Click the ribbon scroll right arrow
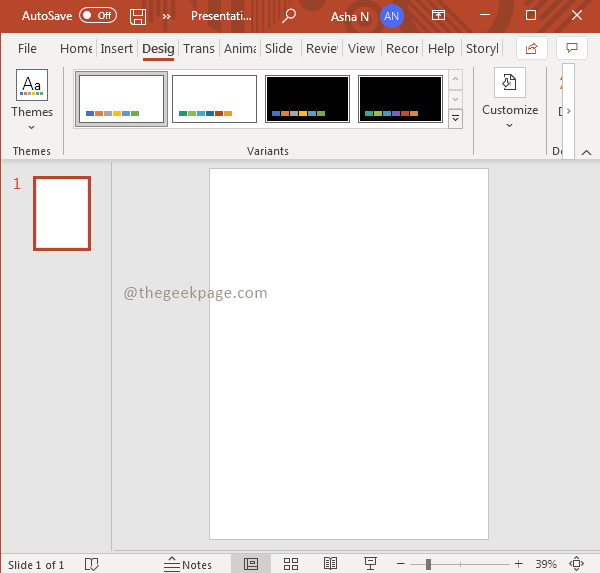This screenshot has height=573, width=600. (x=569, y=111)
